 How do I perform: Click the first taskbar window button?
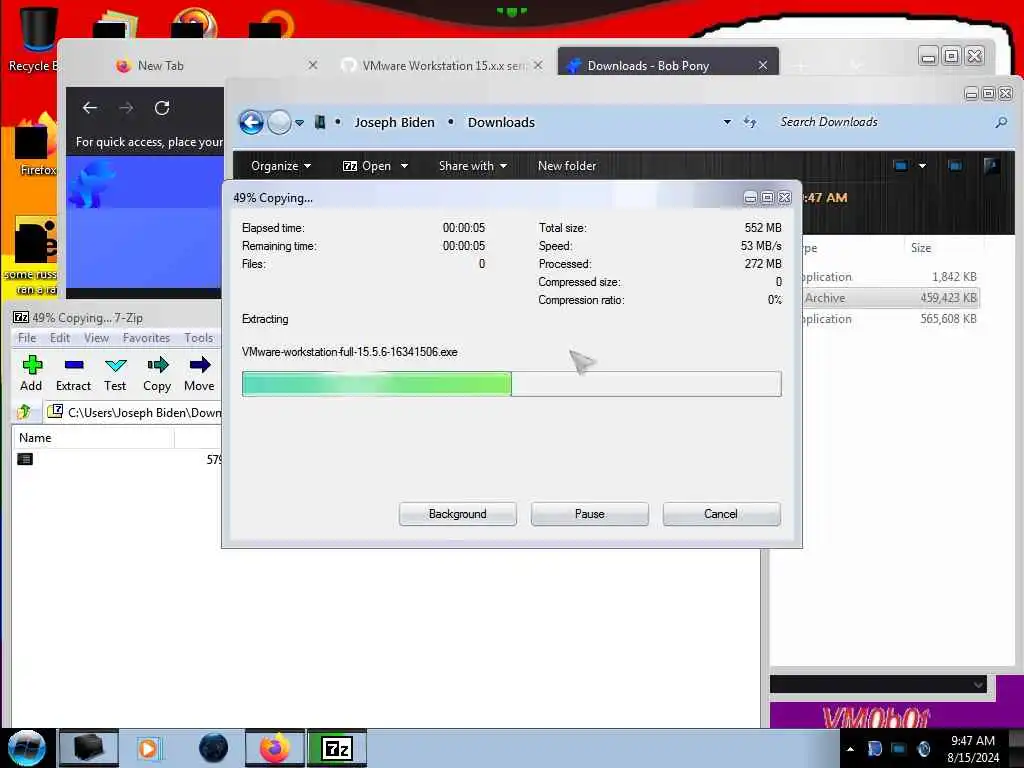[x=89, y=748]
